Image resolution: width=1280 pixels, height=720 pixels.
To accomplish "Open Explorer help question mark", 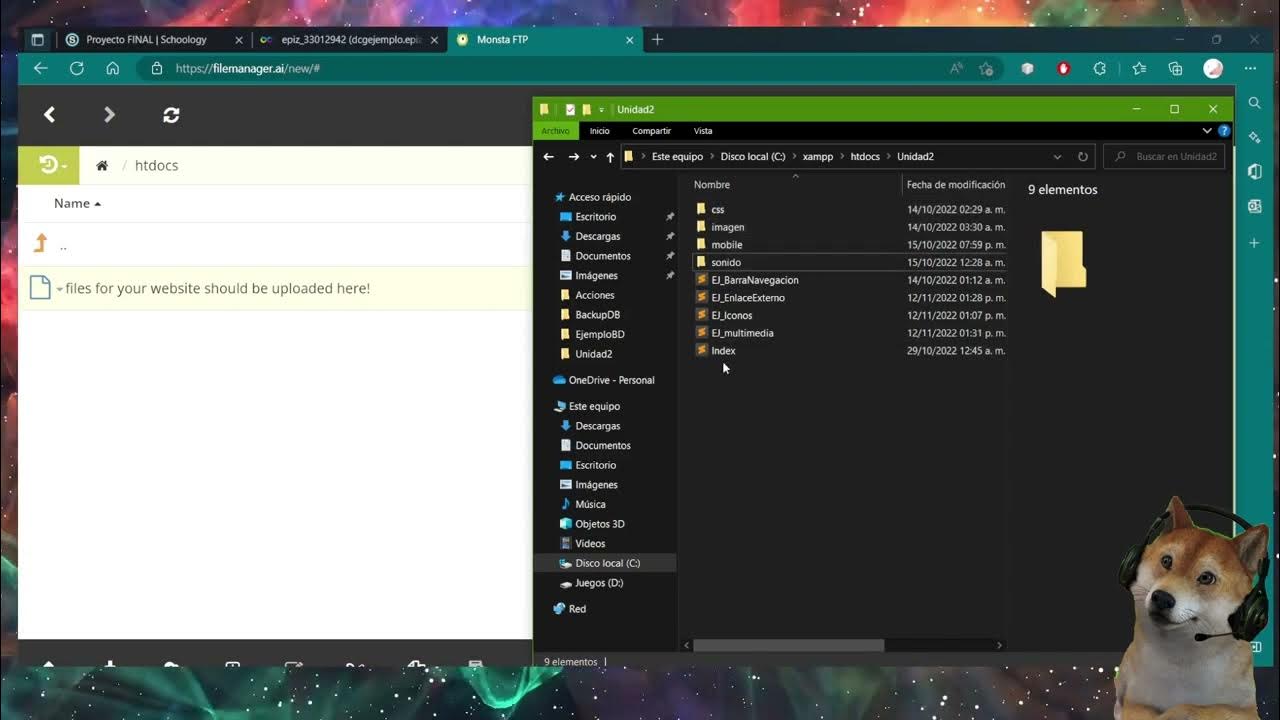I will pyautogui.click(x=1224, y=131).
